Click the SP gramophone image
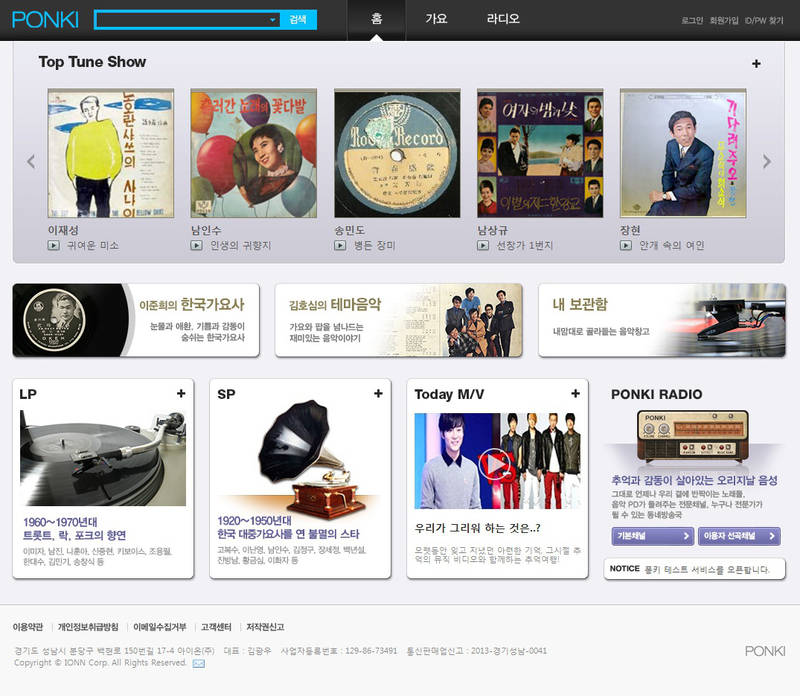 (x=311, y=458)
